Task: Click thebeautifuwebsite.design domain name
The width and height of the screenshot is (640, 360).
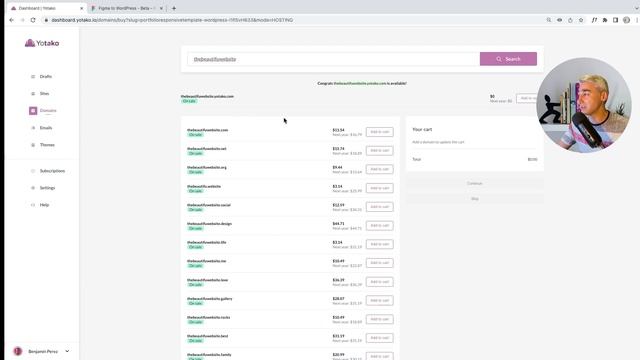Action: 209,224
